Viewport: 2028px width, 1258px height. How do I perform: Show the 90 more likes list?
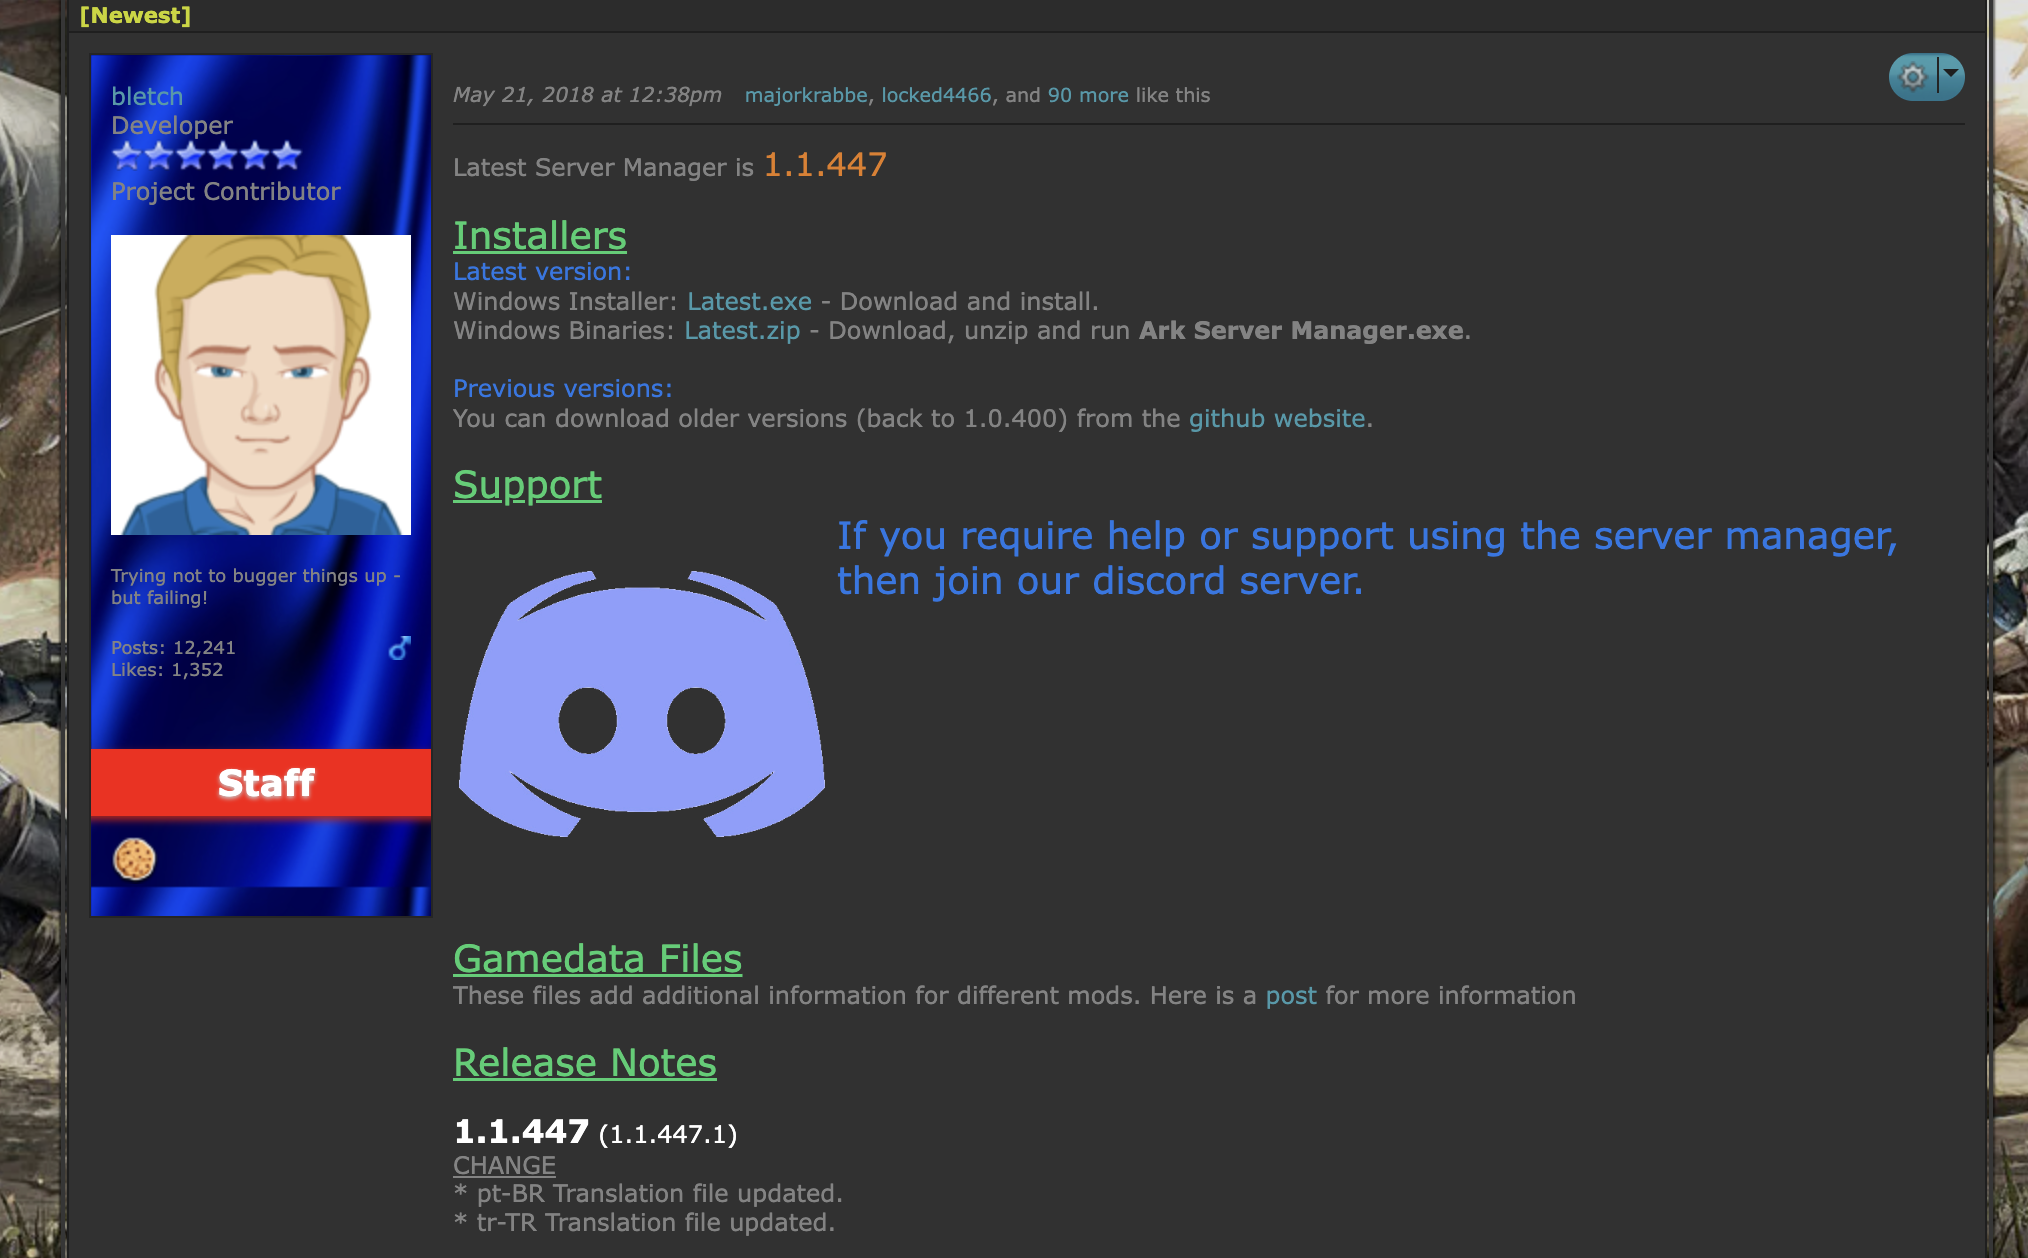[x=1088, y=95]
